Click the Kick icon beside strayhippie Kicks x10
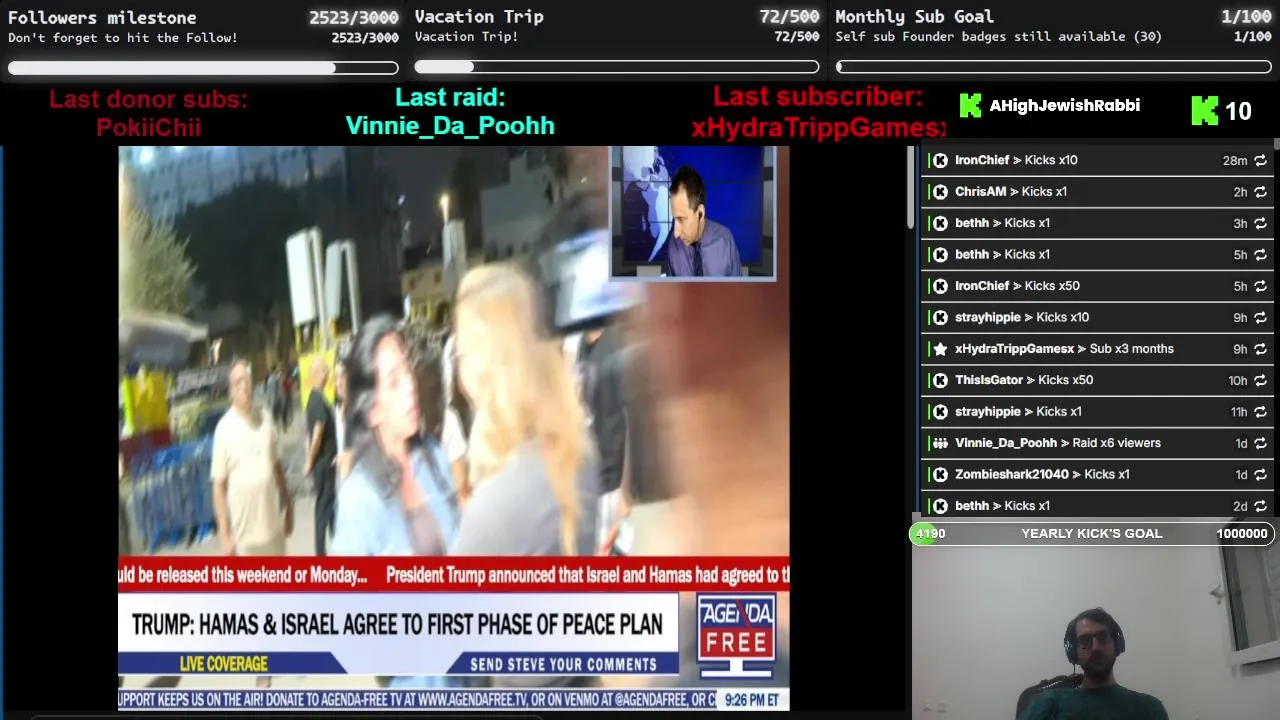The image size is (1280, 720). pos(940,318)
